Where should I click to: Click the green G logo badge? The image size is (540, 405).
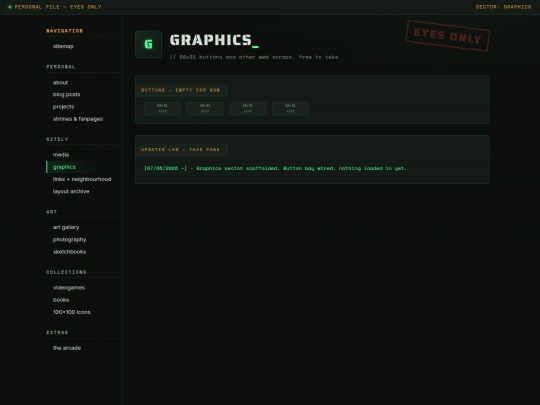[x=148, y=44]
